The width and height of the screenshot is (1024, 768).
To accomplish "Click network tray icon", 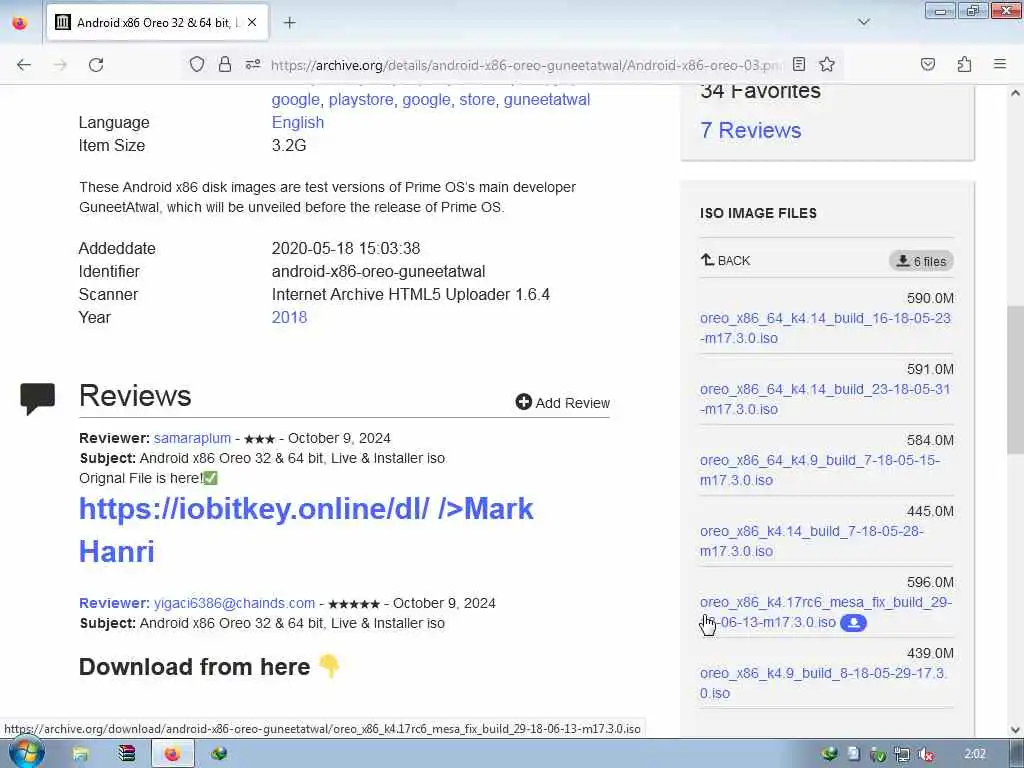I will (902, 754).
